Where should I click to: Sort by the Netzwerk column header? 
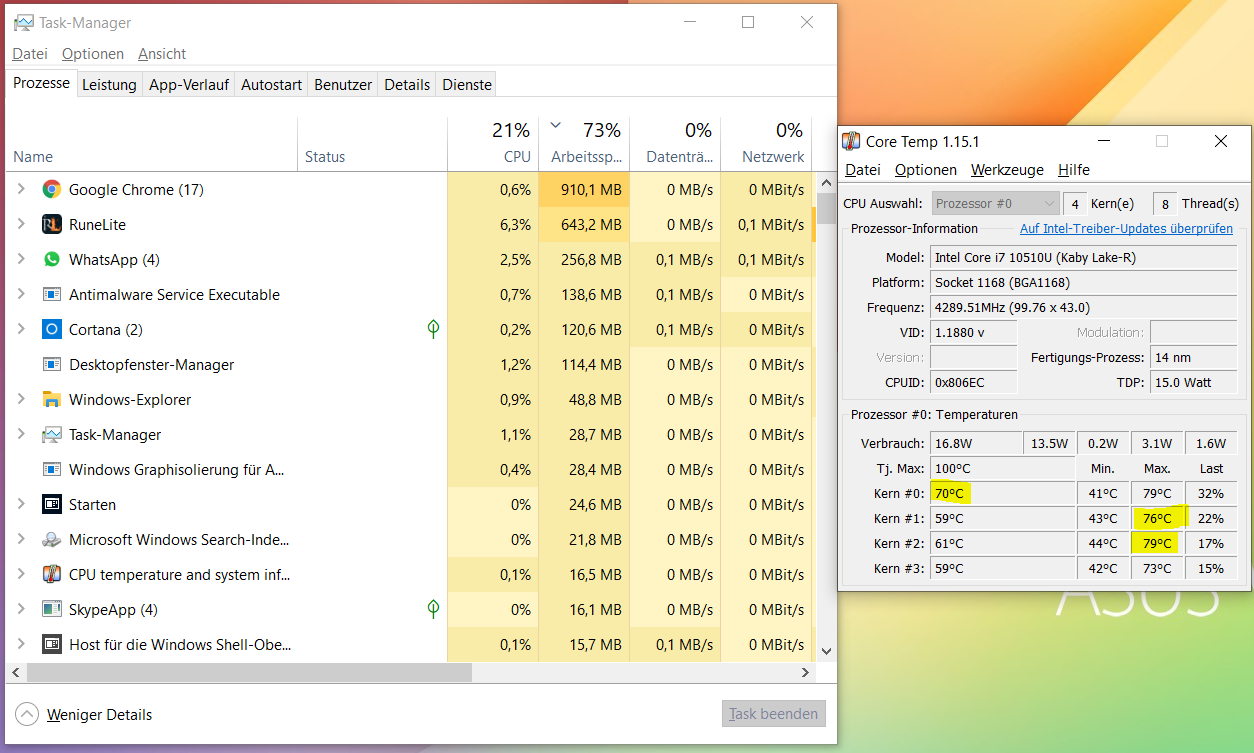(766, 142)
